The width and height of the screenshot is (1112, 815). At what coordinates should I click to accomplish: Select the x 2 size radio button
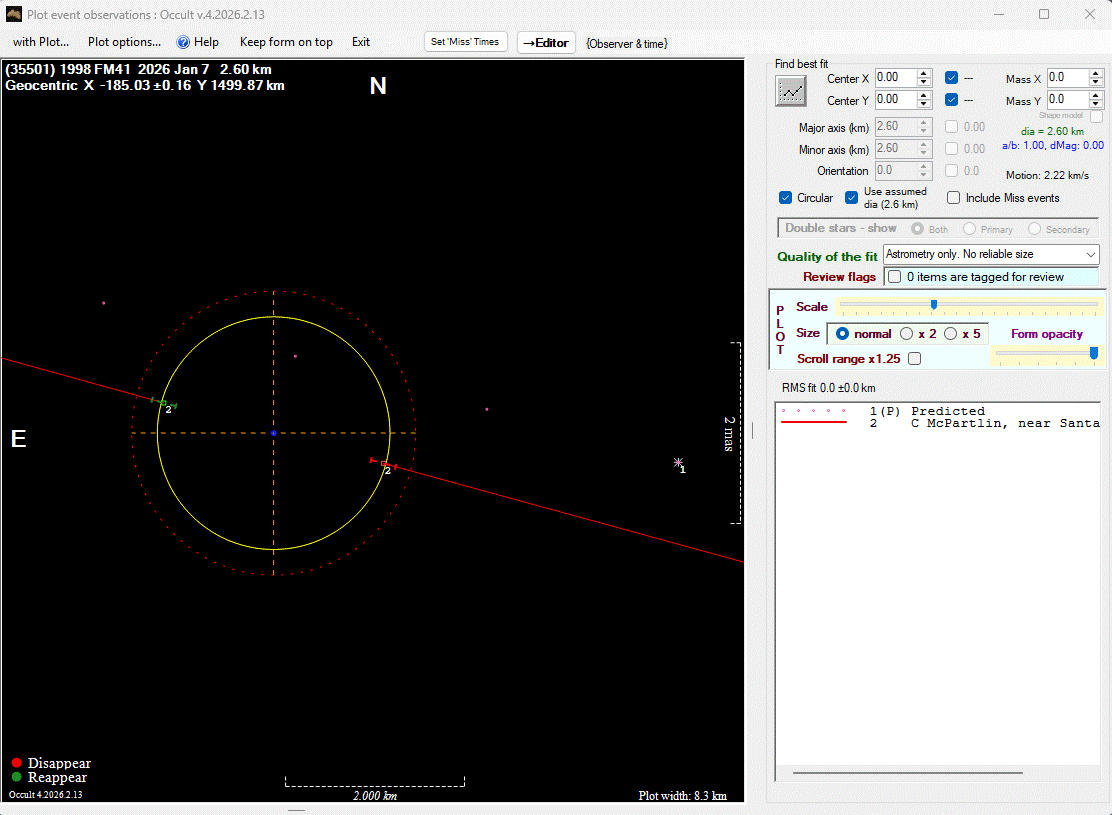click(907, 334)
